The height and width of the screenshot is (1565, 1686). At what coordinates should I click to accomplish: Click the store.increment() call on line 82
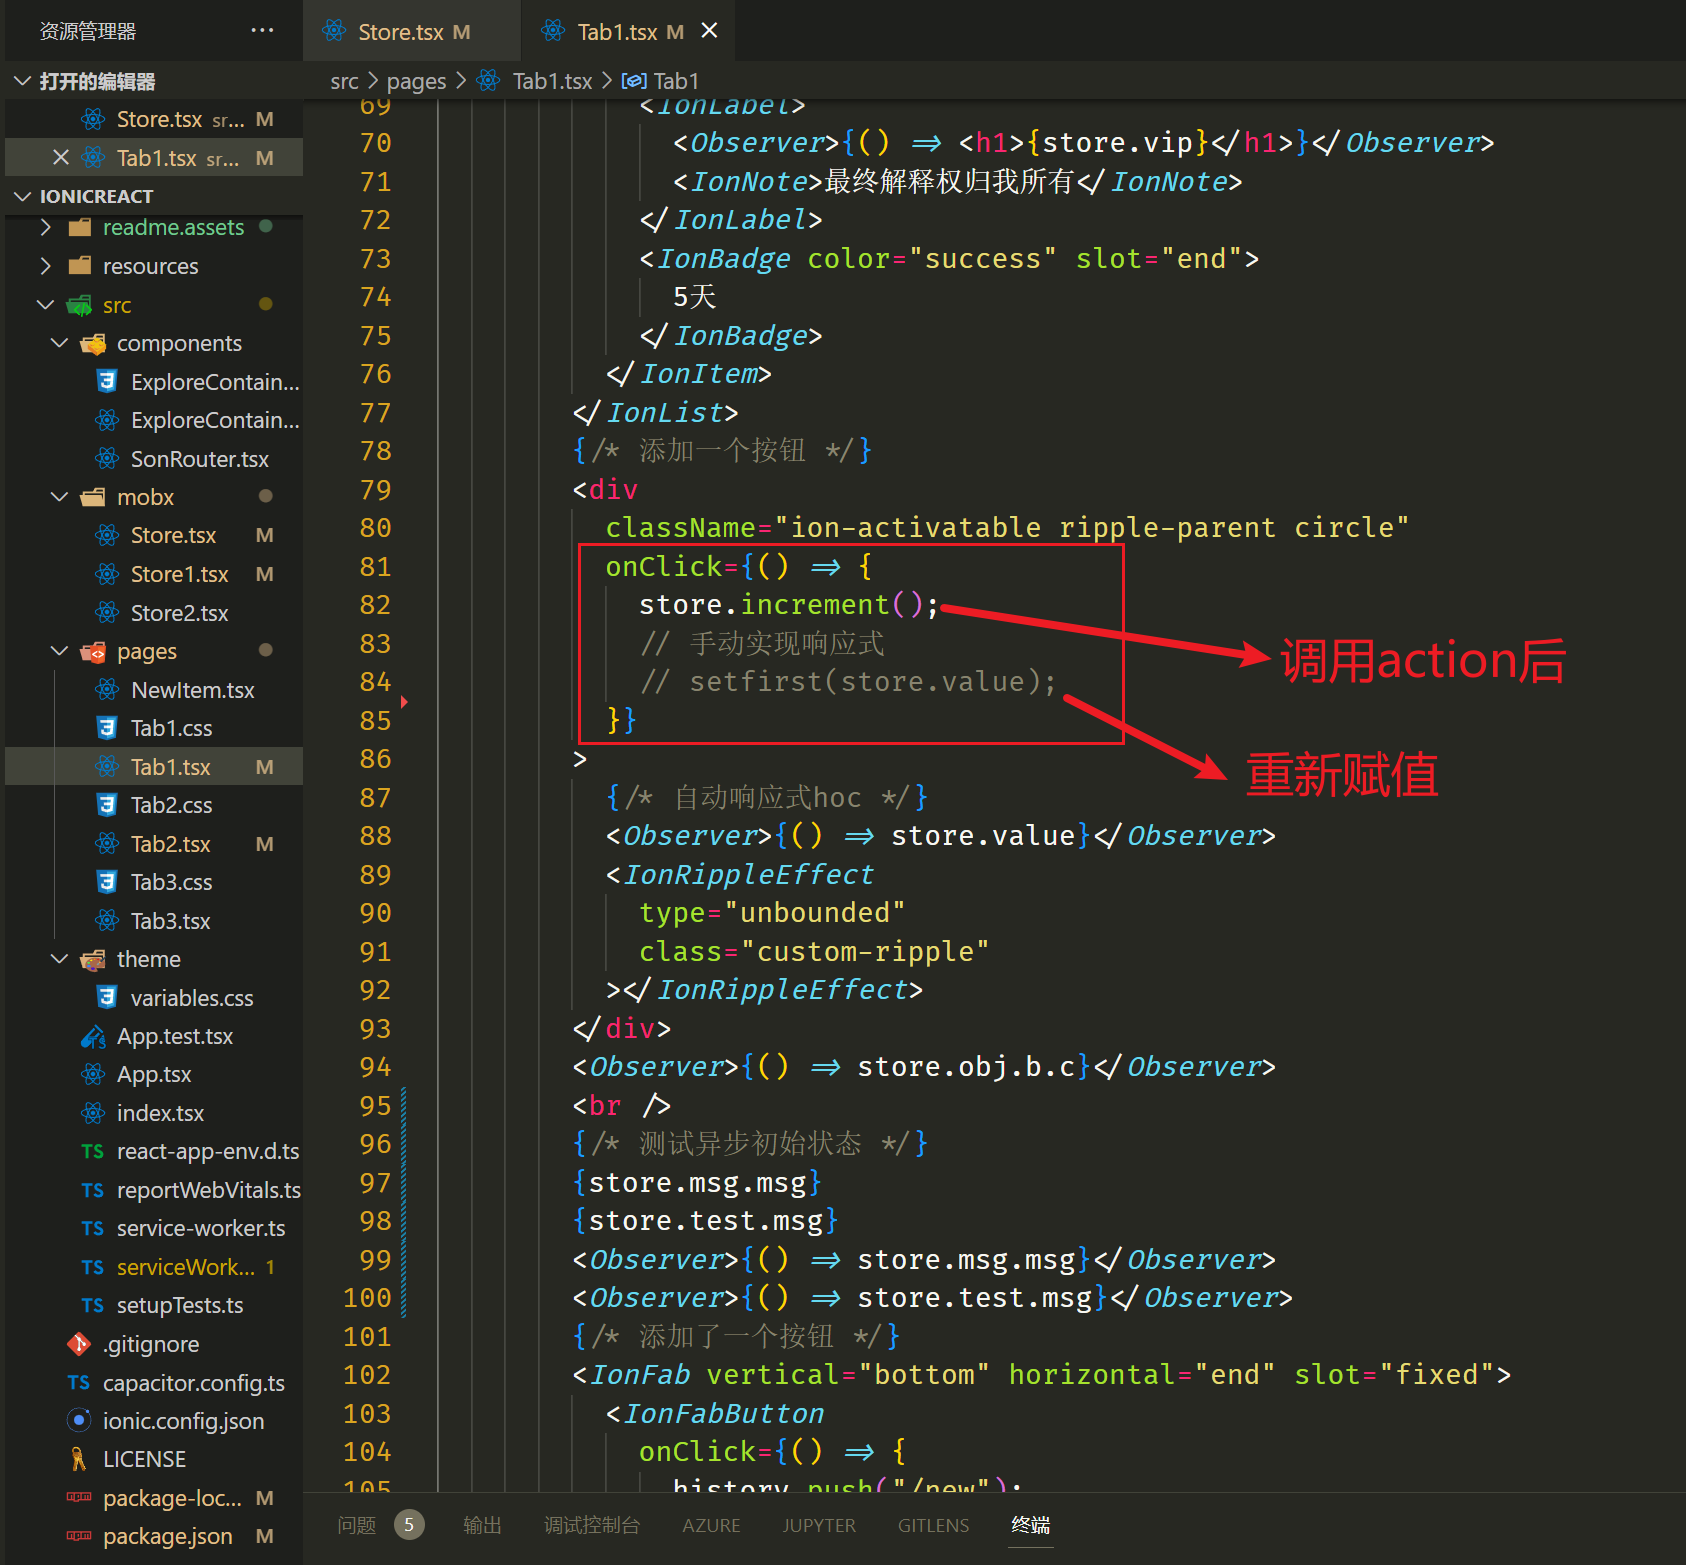[x=788, y=605]
